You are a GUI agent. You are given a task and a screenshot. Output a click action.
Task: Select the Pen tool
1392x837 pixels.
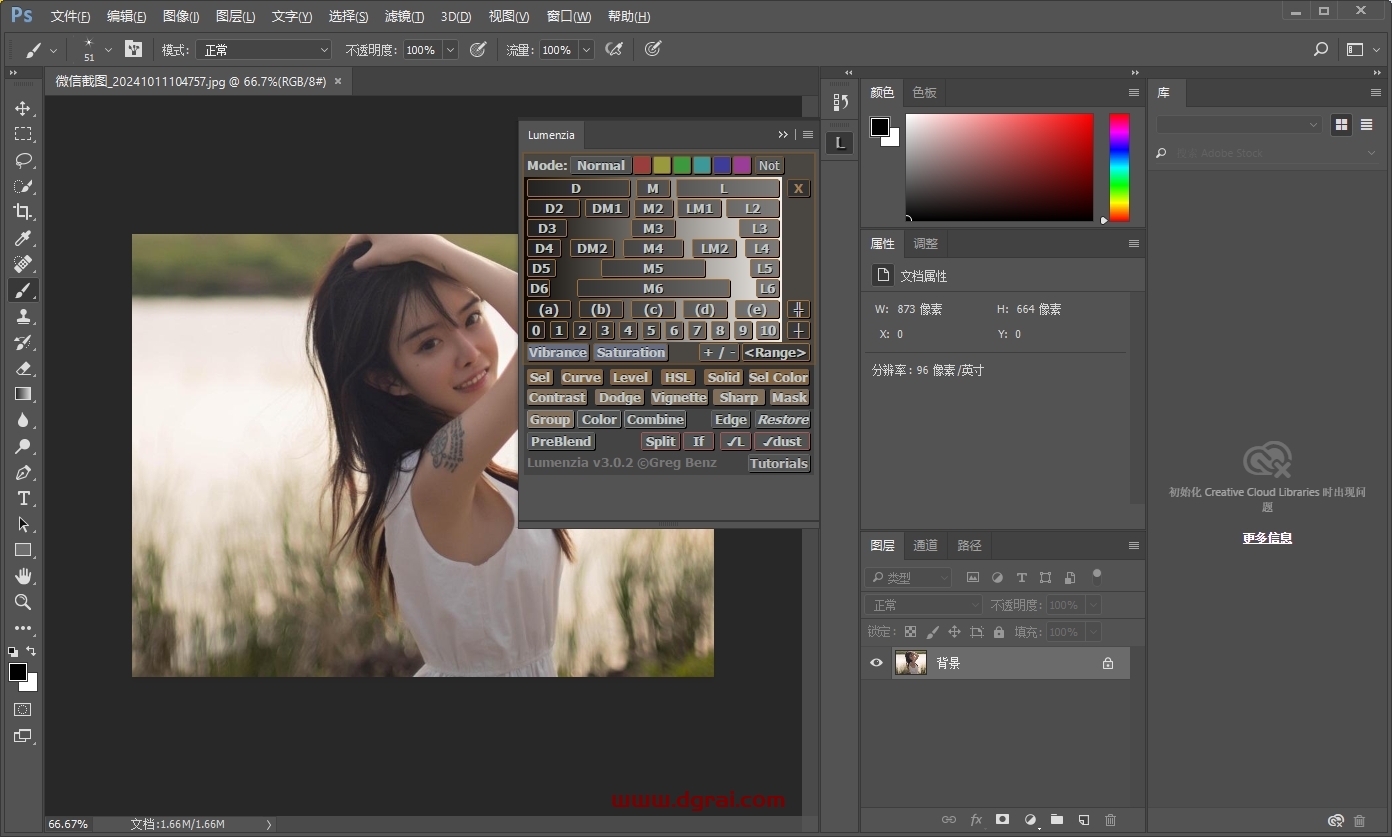[23, 472]
